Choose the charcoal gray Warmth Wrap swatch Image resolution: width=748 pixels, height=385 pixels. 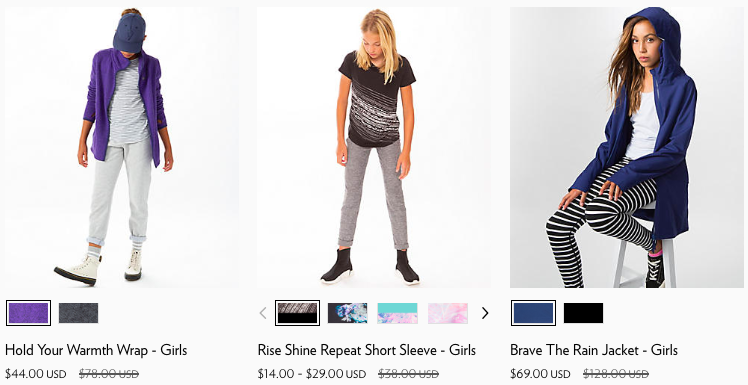tap(79, 313)
